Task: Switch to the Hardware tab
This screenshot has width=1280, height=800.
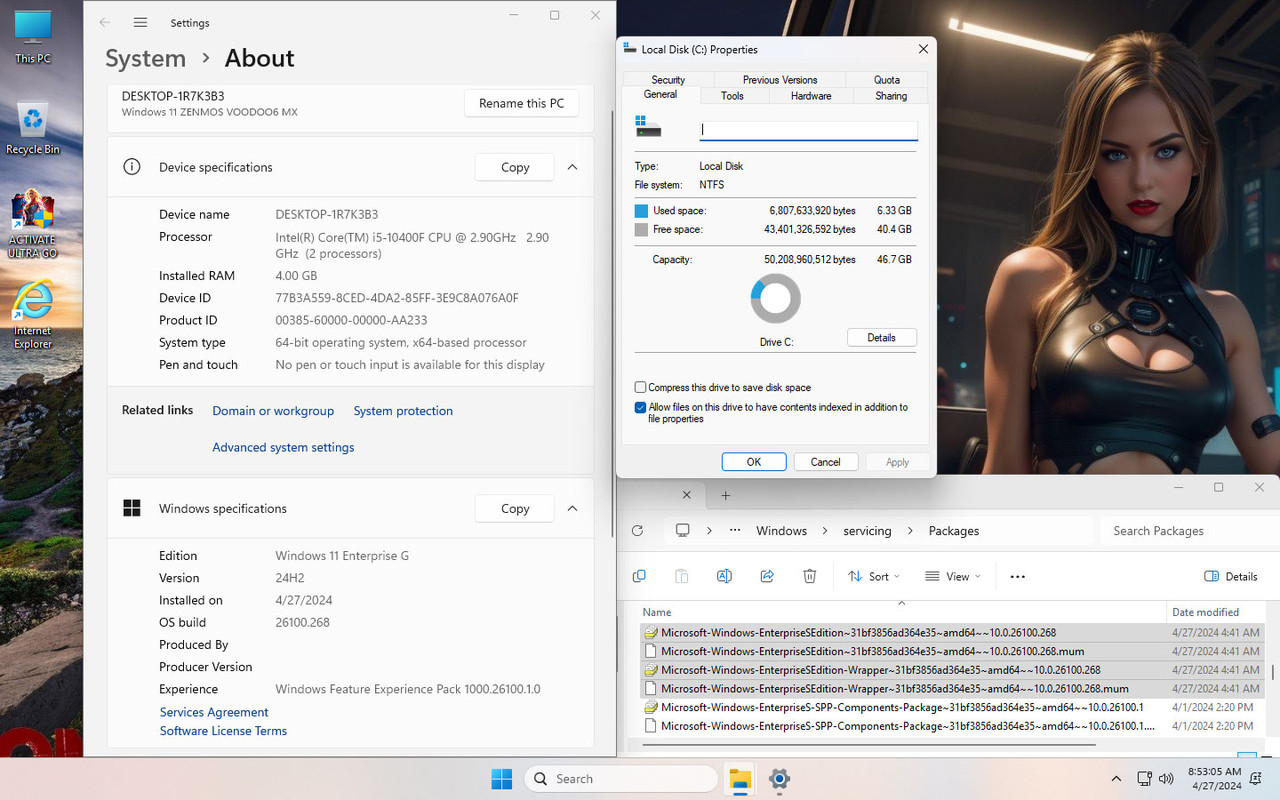Action: (811, 96)
